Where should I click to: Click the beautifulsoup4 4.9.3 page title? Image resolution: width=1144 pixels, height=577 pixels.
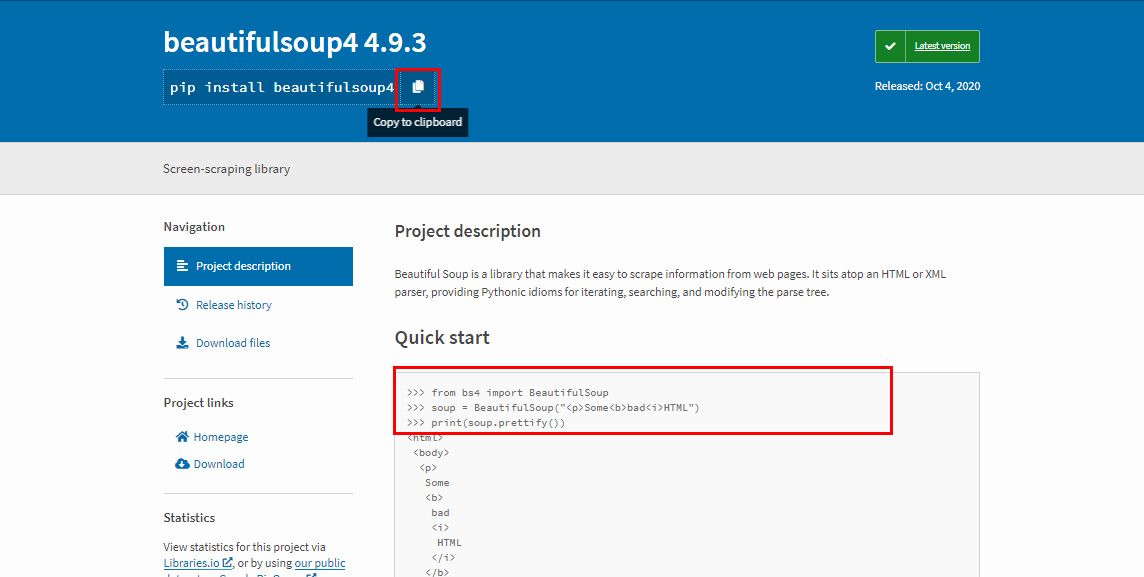295,42
